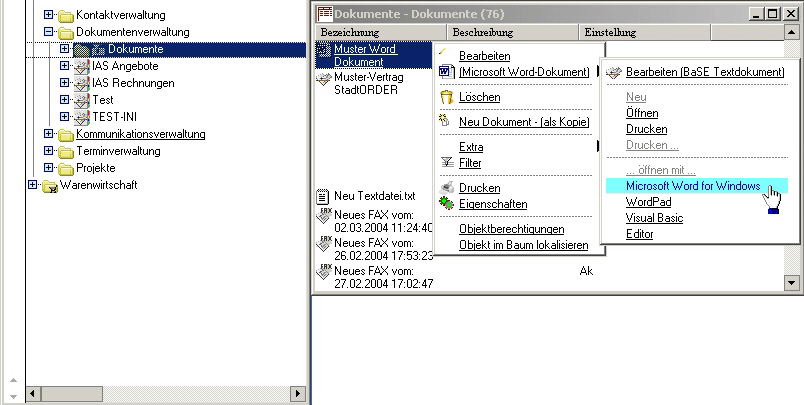
Task: Choose Microsoft Word for Windows in the submenu
Action: [x=692, y=186]
